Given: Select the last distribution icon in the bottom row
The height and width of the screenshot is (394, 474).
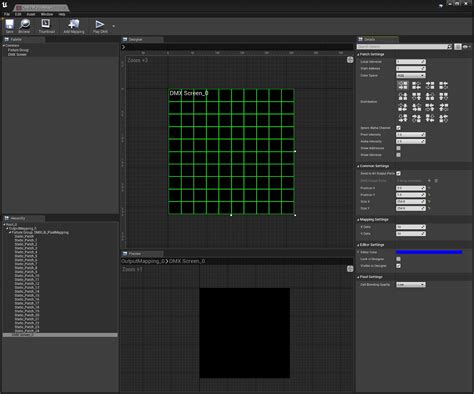Looking at the screenshot, I should 443,118.
